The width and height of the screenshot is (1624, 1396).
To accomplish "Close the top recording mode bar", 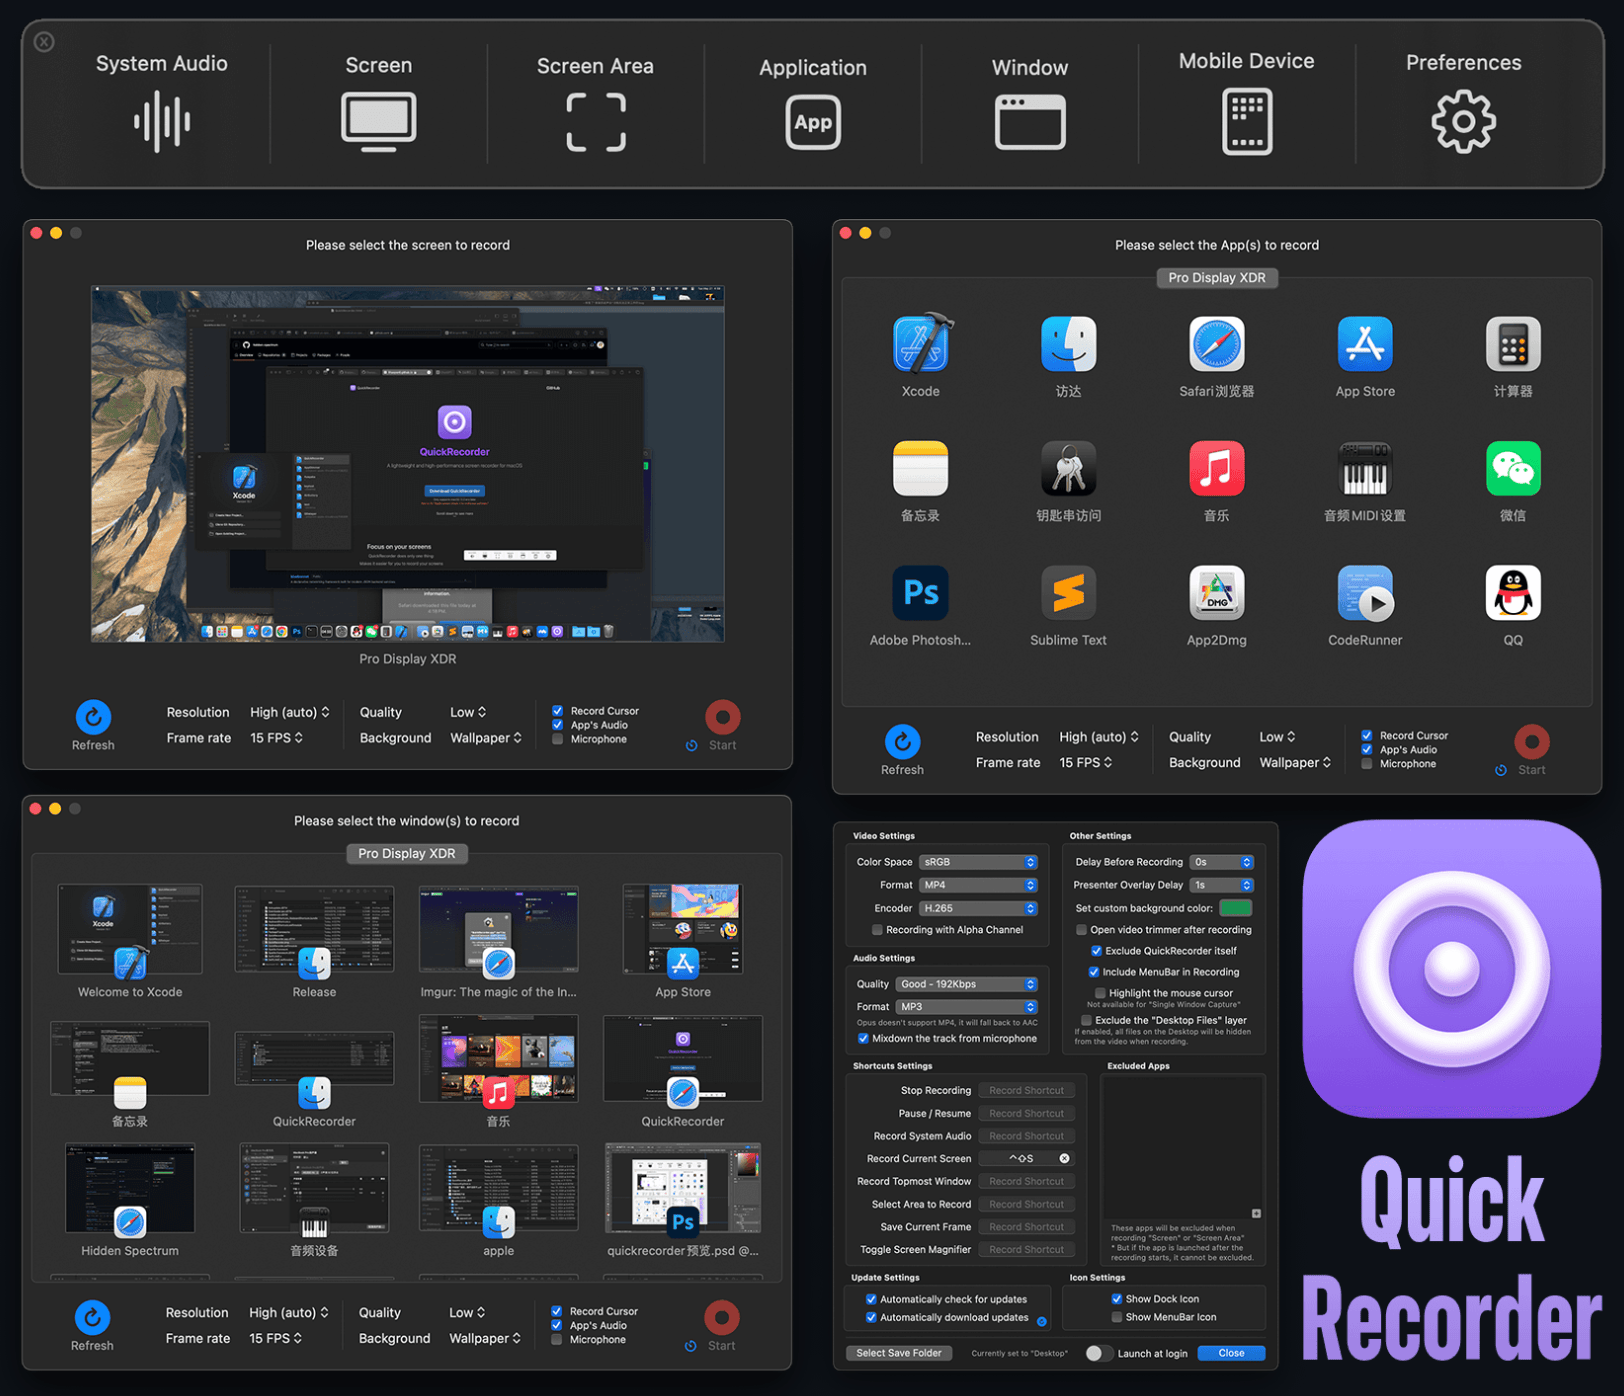I will 44,42.
